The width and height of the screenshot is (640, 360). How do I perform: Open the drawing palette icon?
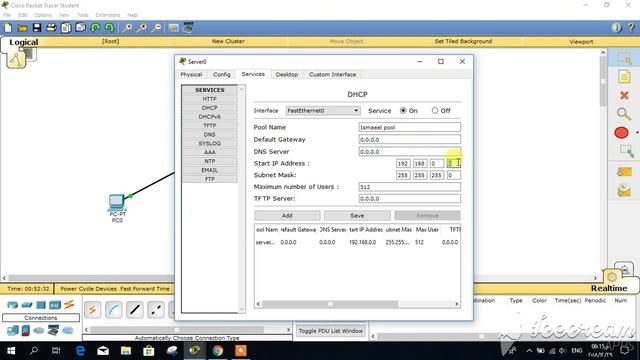tap(173, 28)
